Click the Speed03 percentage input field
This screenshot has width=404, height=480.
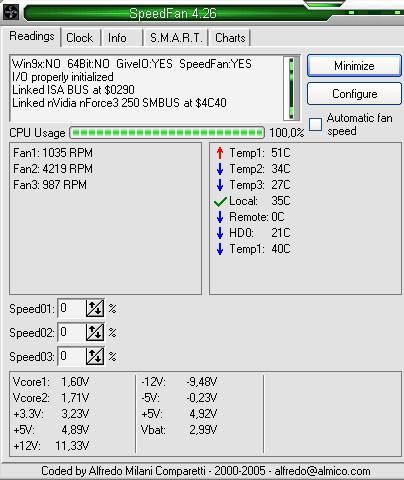72,356
